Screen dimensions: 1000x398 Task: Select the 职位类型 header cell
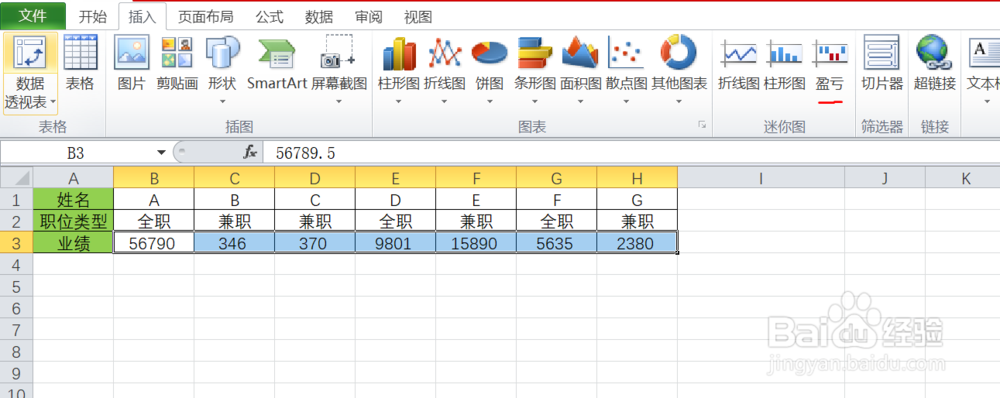73,221
